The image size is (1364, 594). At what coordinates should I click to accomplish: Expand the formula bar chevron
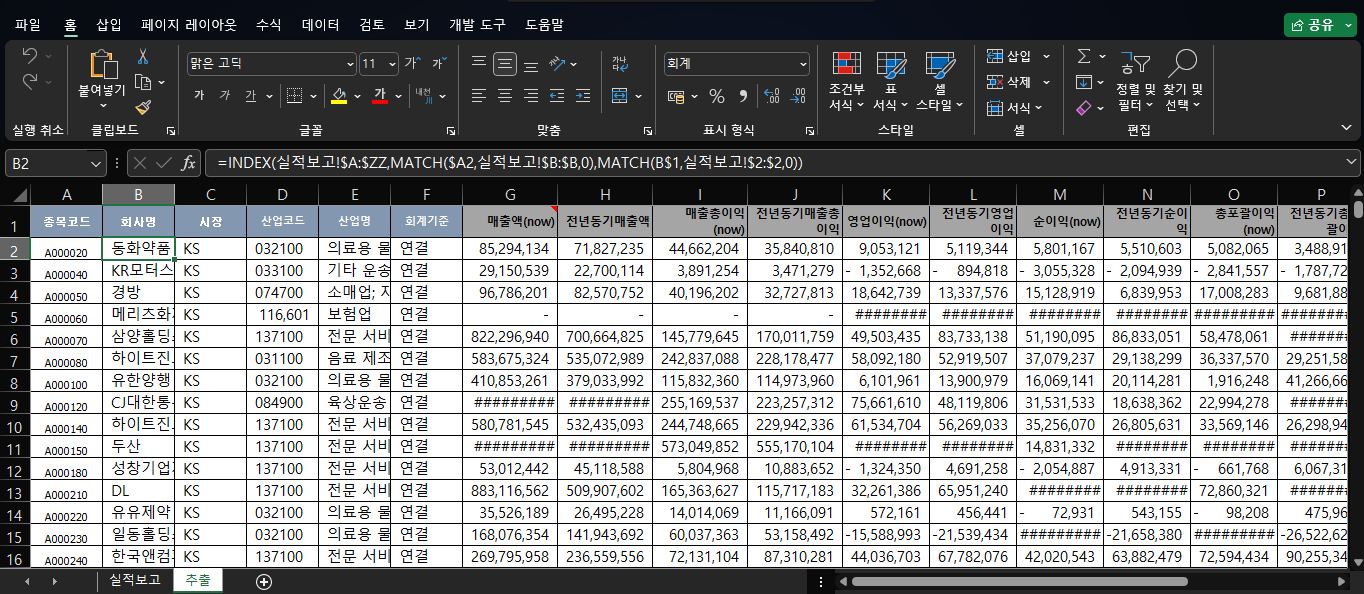pyautogui.click(x=1352, y=162)
